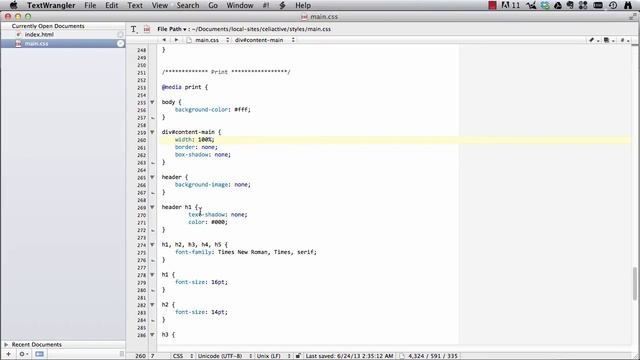Screen dimensions: 640x360
Task: Collapse the h1 rule at line 278
Action: (152, 275)
